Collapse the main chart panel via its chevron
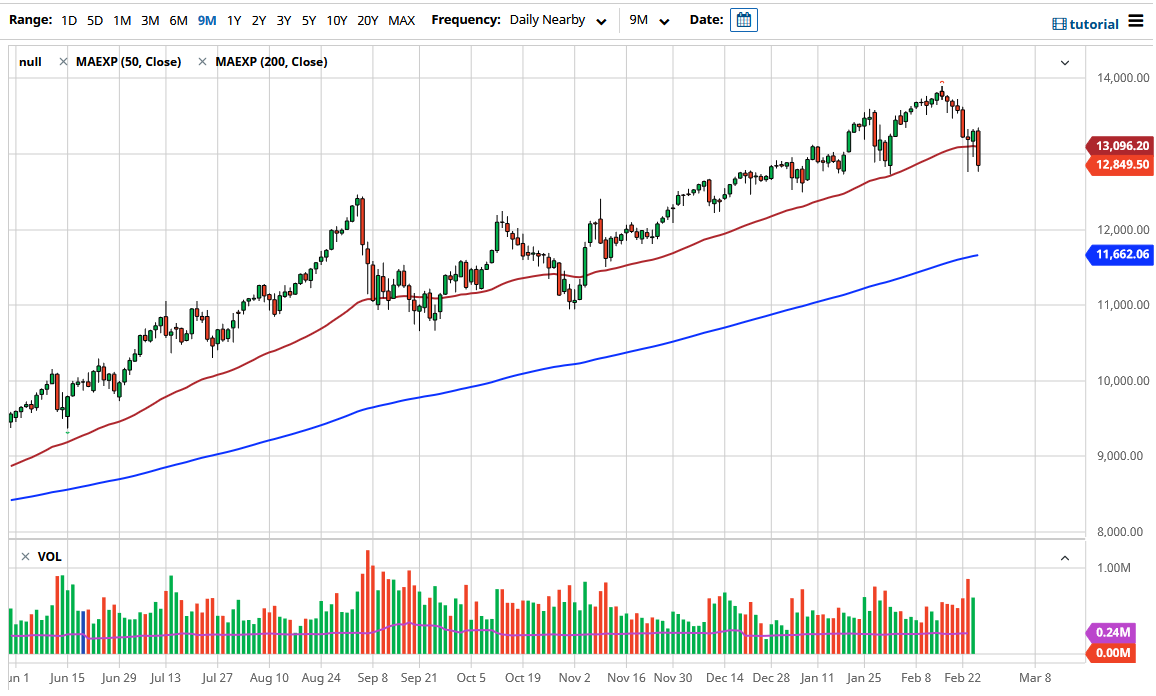 pos(1064,62)
